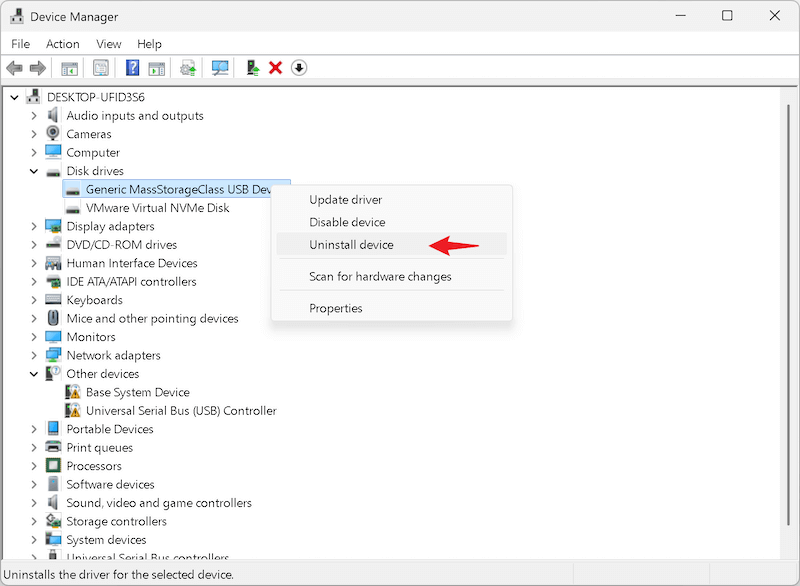Open the View menu
The height and width of the screenshot is (586, 800).
click(x=108, y=44)
